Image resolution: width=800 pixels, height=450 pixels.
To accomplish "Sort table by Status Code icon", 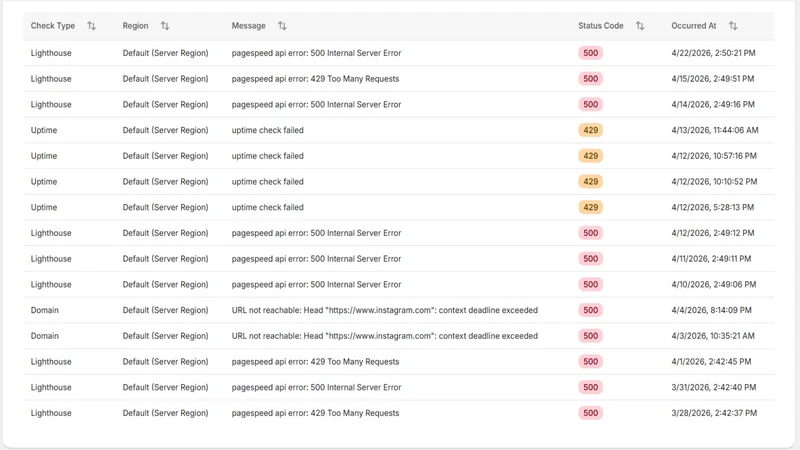I will coord(640,26).
